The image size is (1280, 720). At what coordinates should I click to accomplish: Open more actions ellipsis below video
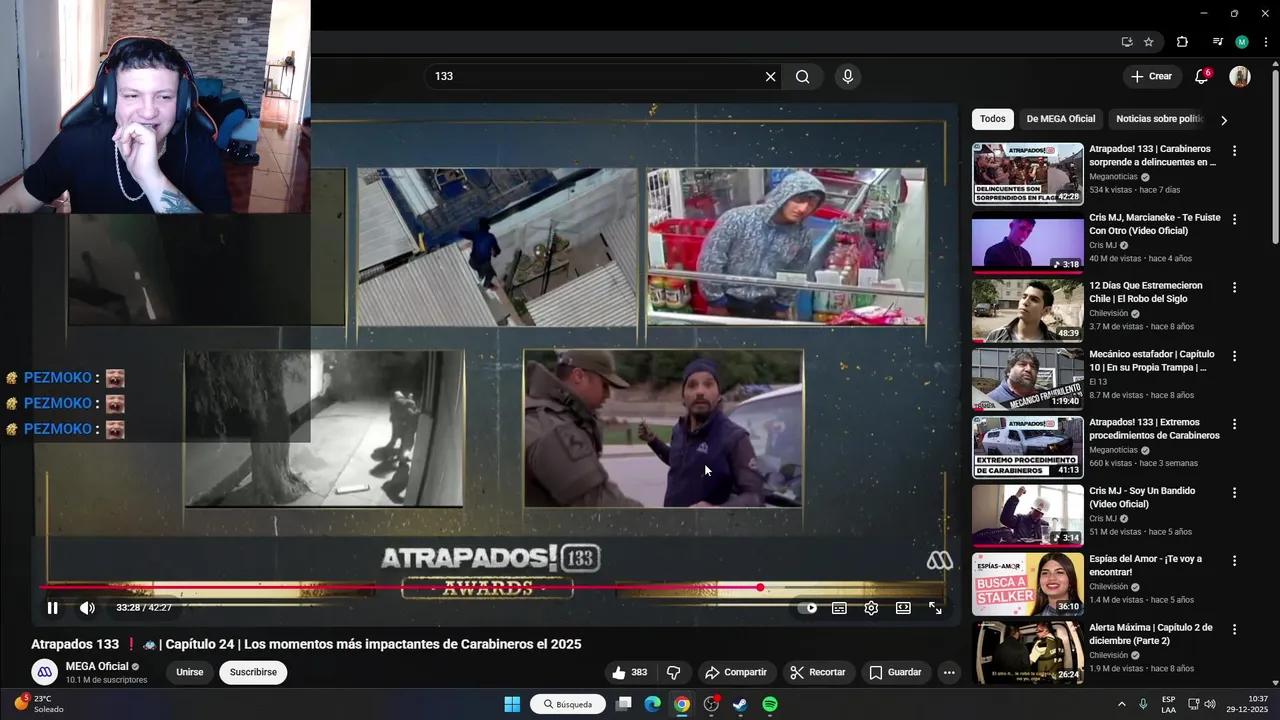click(x=949, y=673)
